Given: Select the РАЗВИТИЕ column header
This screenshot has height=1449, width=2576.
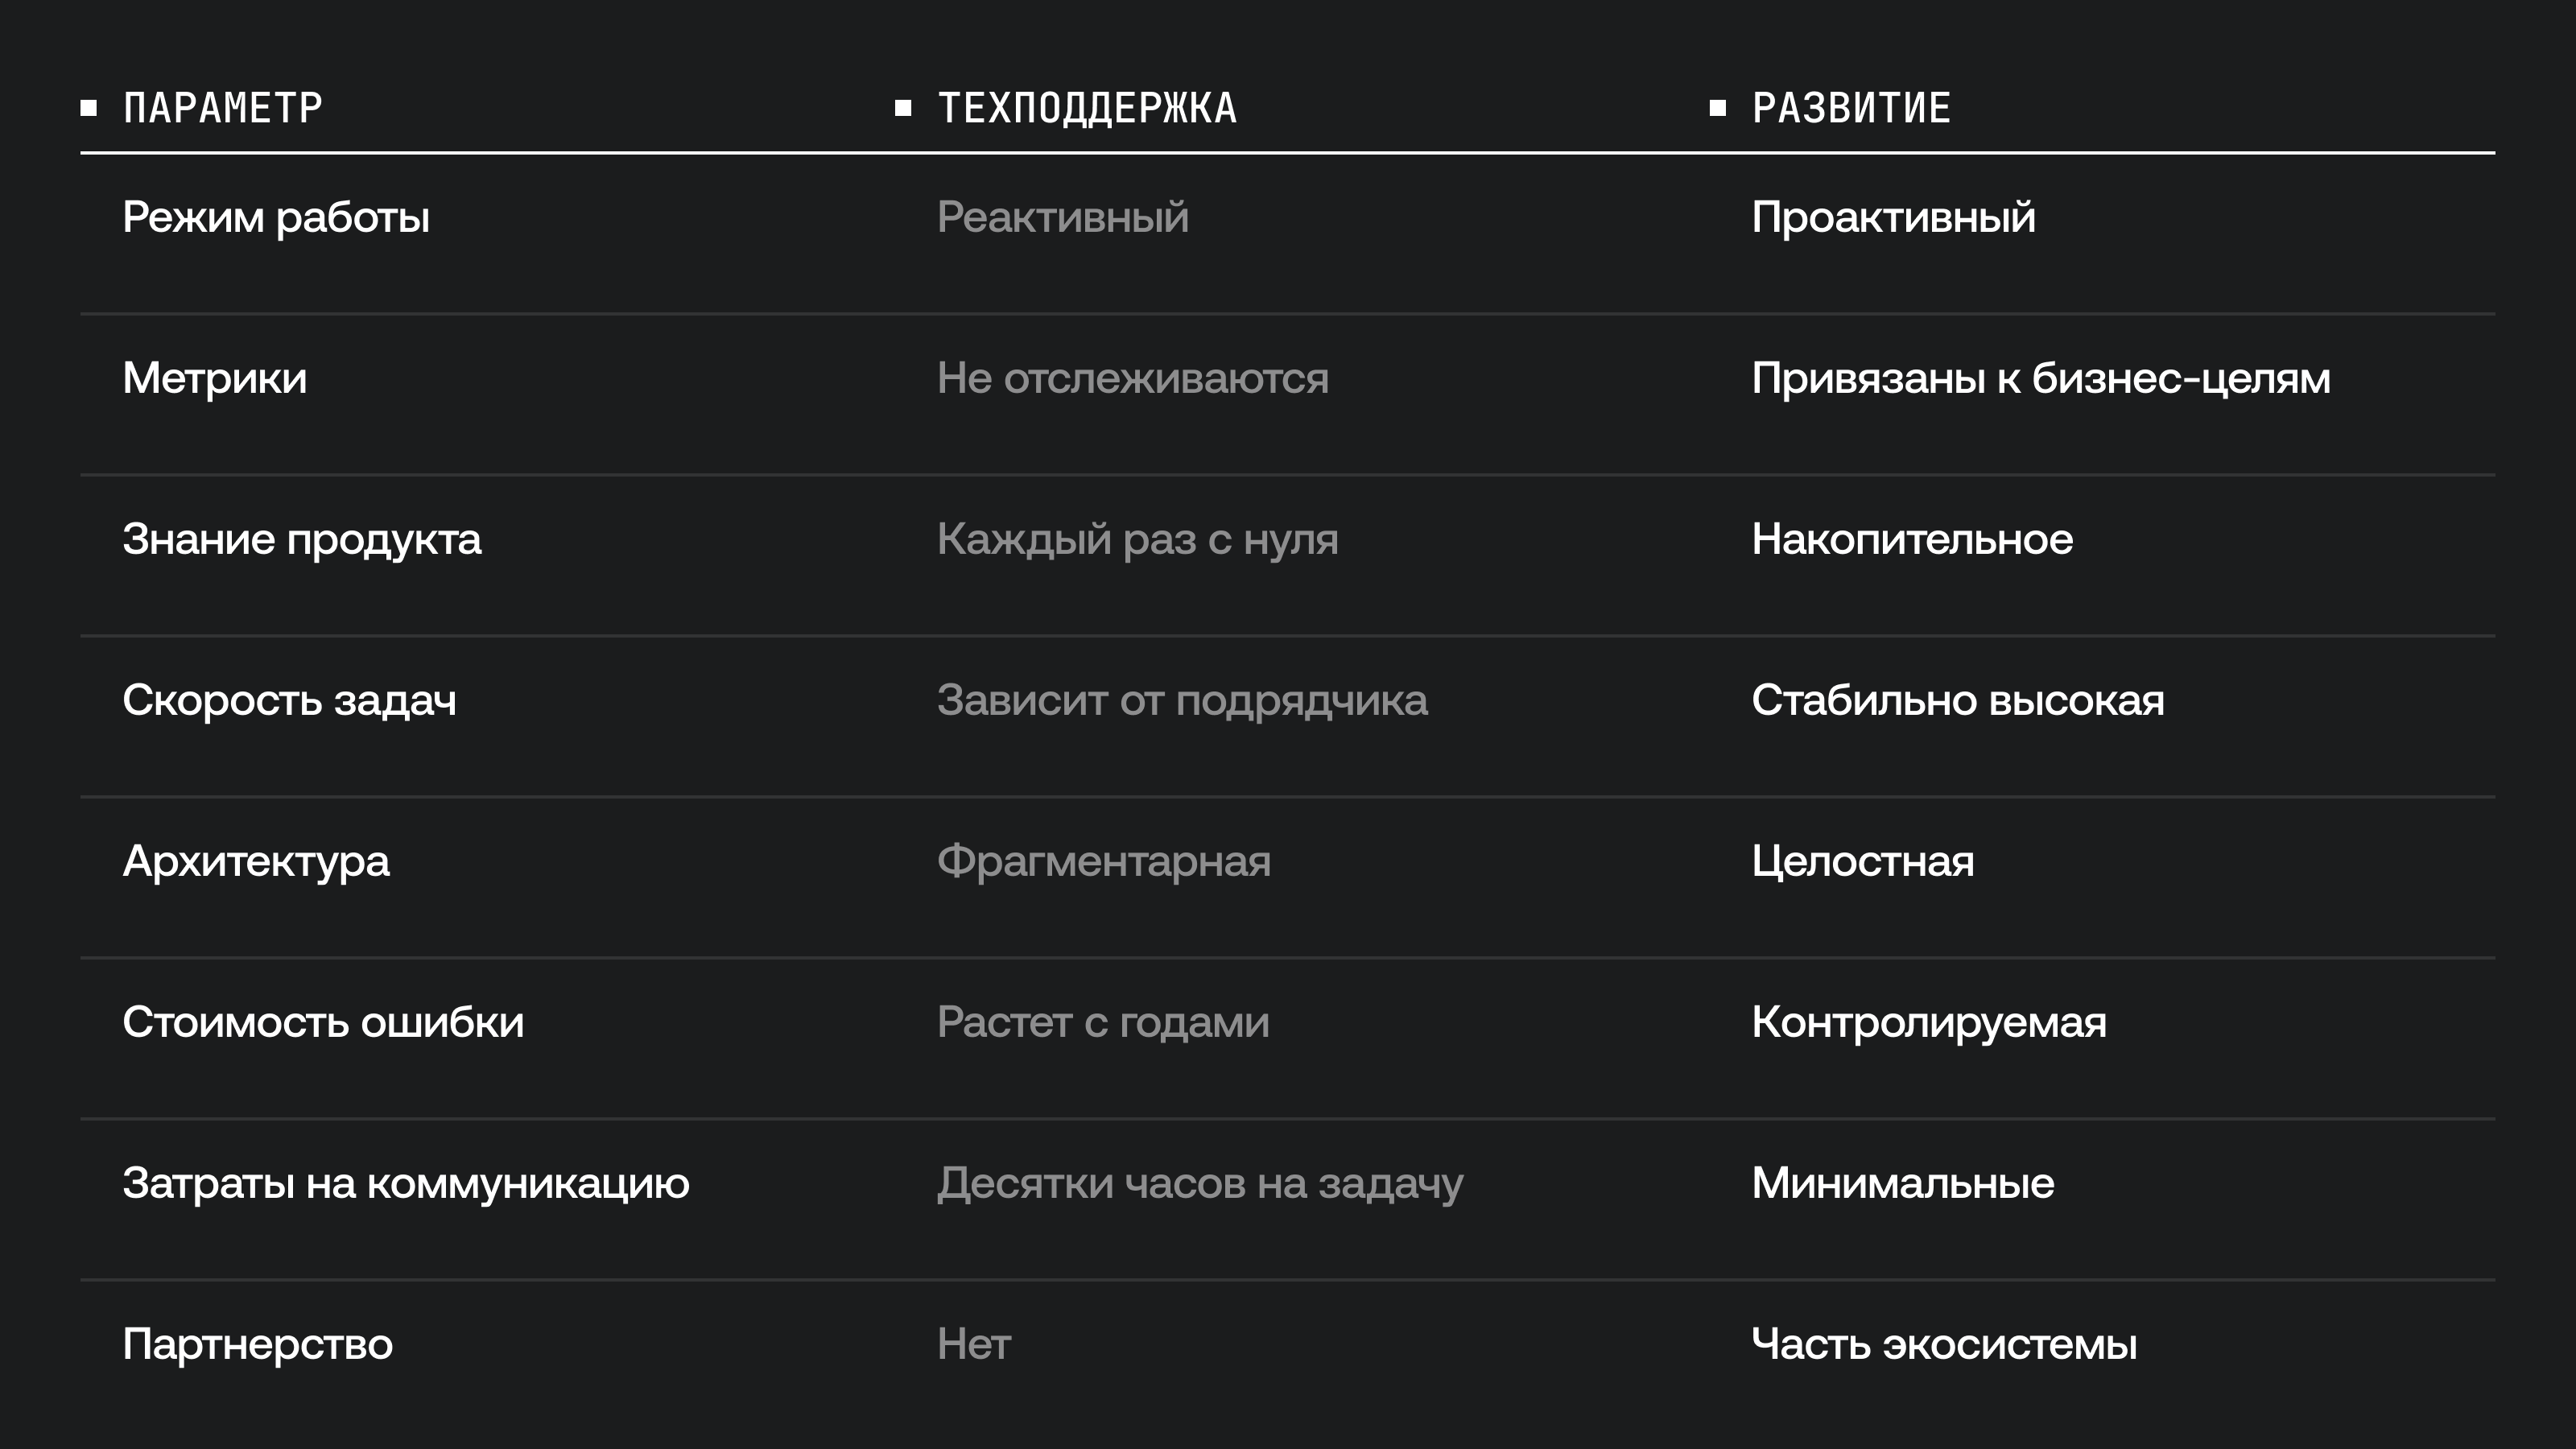Looking at the screenshot, I should coord(1851,108).
